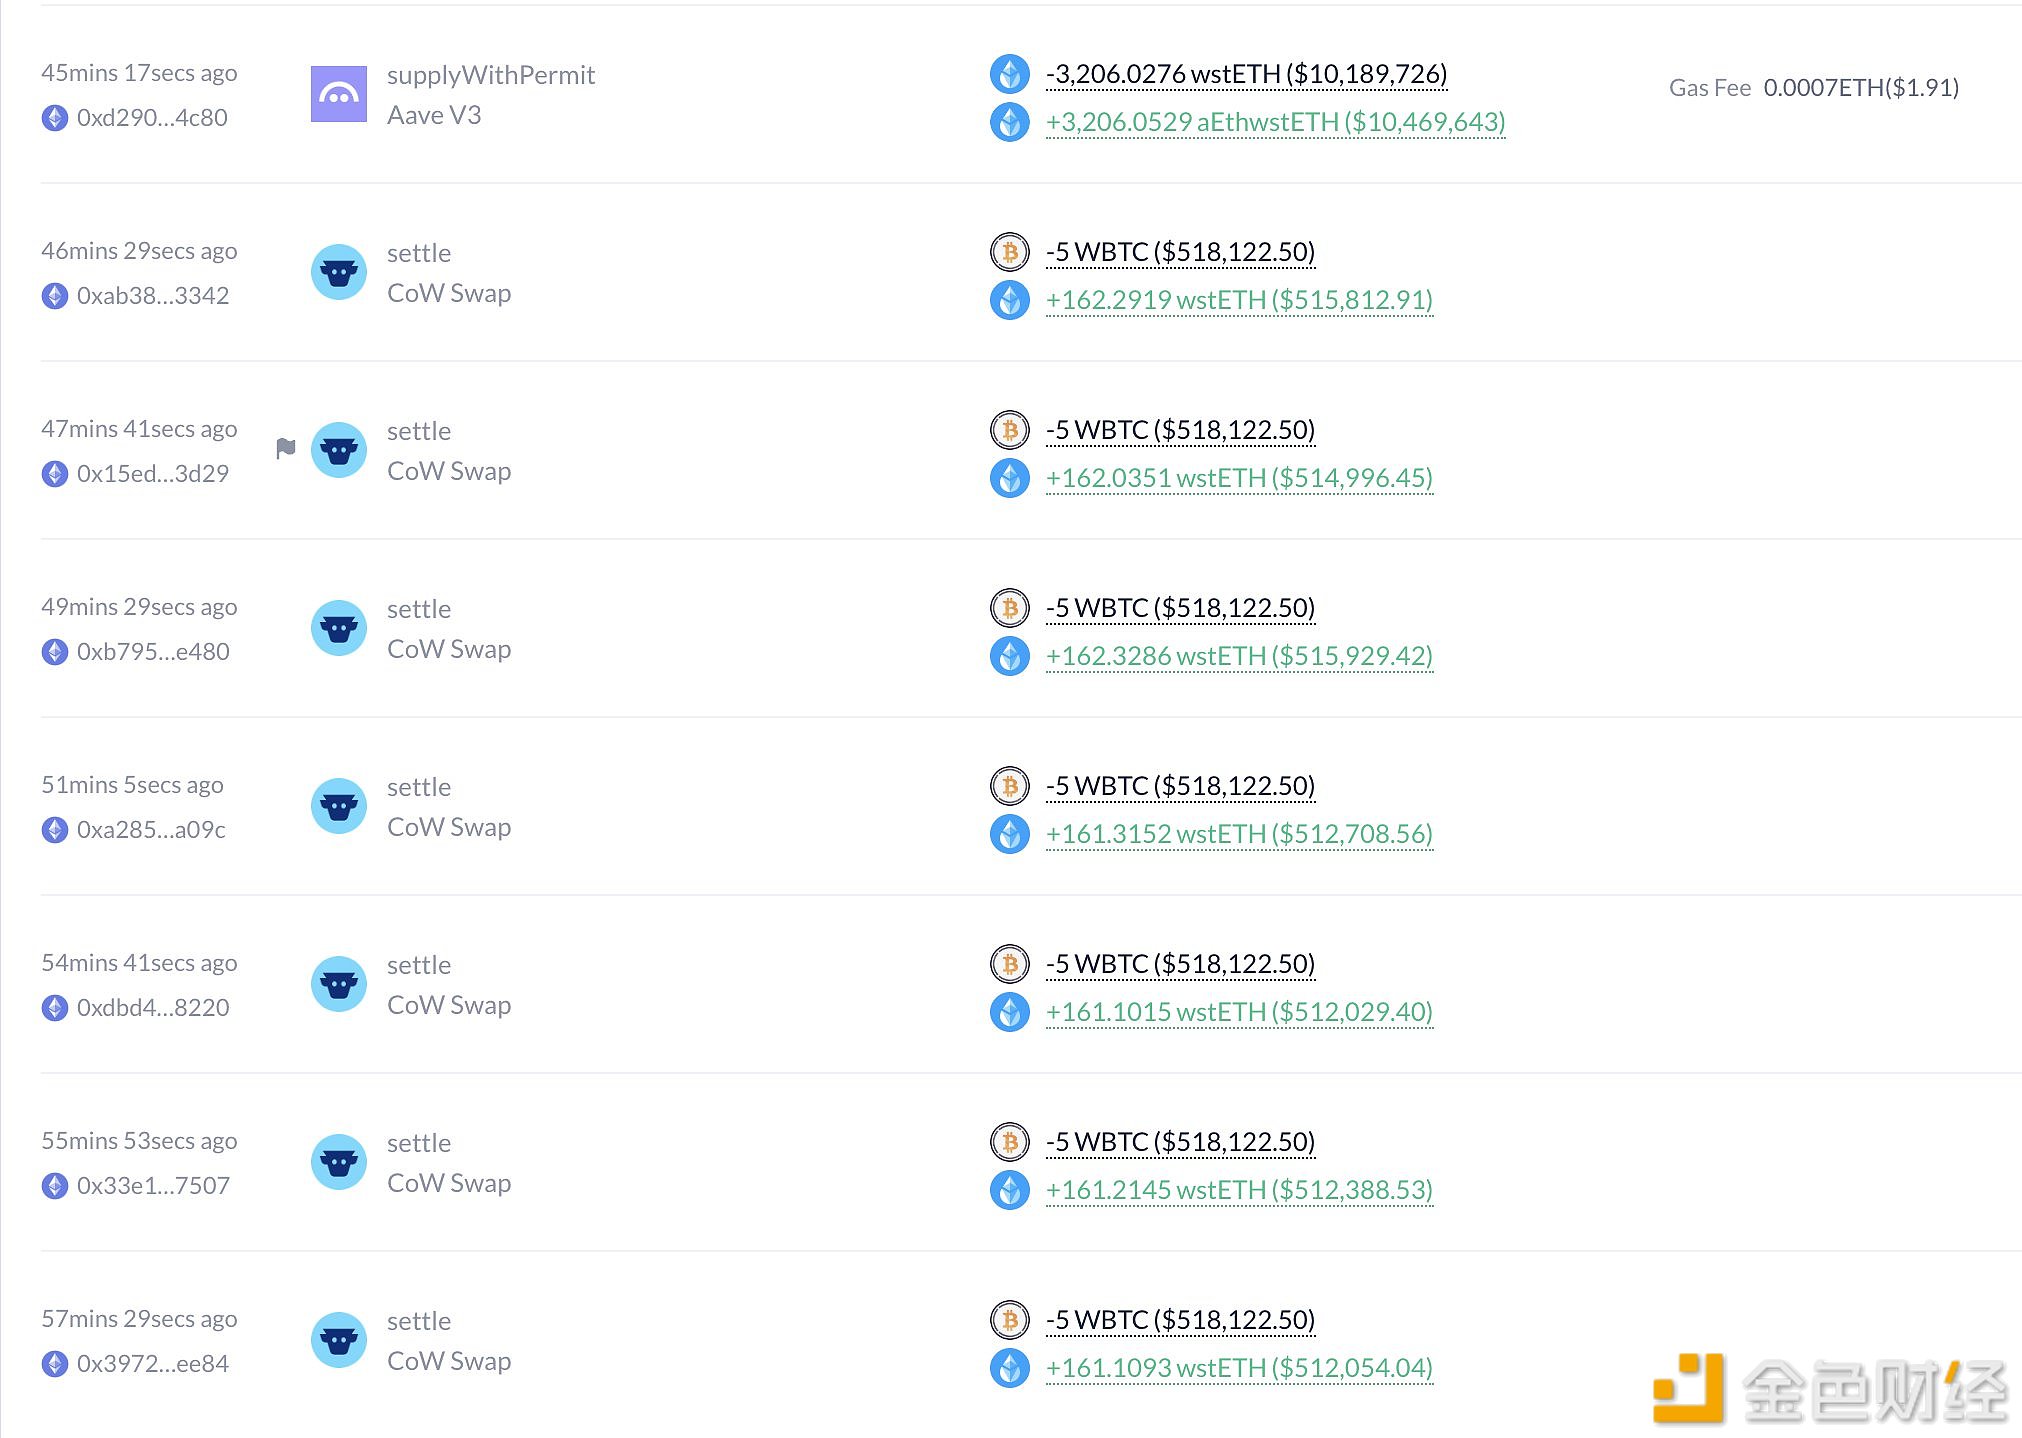Viewport: 2022px width, 1438px height.
Task: Click WBTC coin icon in 55mins 53secs row
Action: coord(1010,1142)
